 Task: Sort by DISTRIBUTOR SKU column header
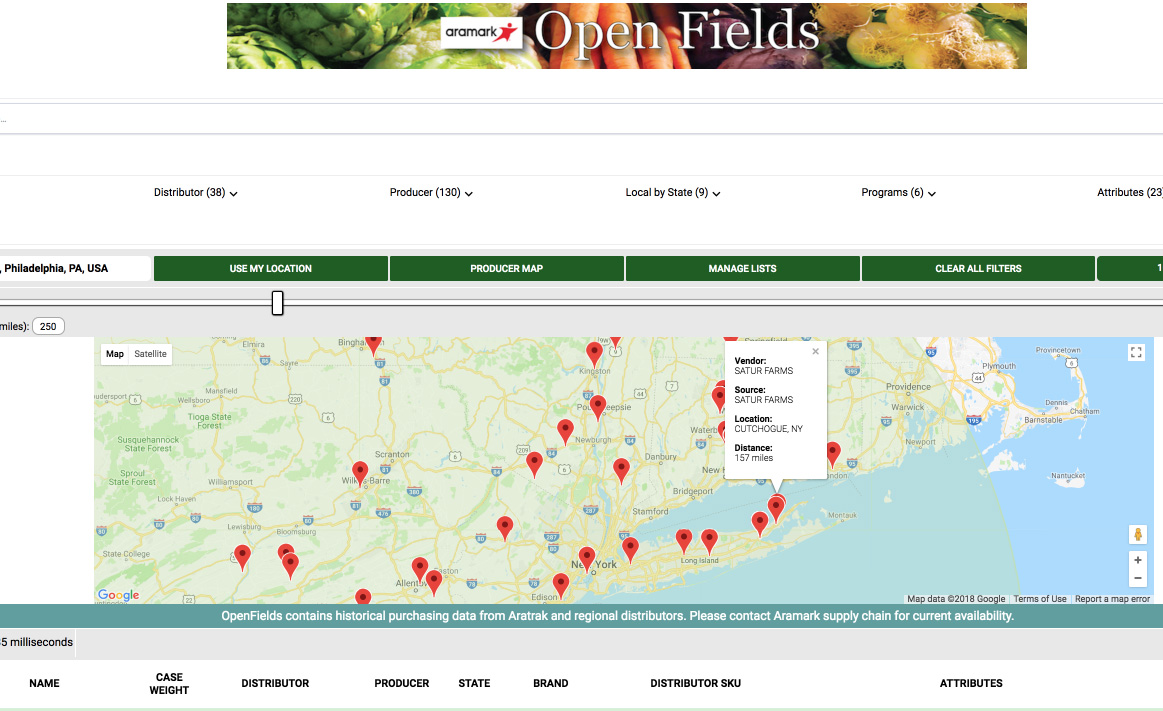point(696,684)
